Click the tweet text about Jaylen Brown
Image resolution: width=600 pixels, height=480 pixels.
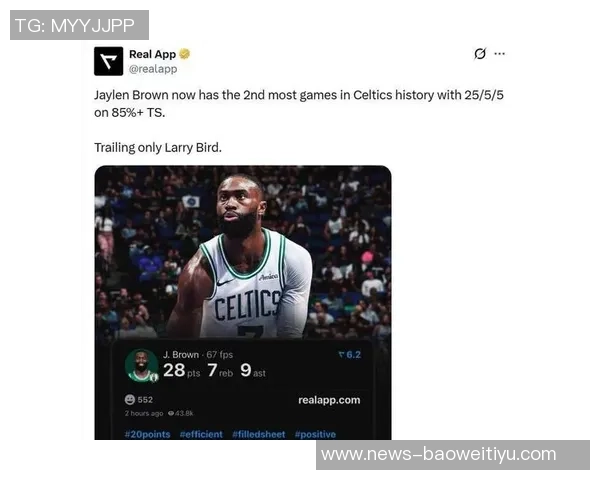299,103
